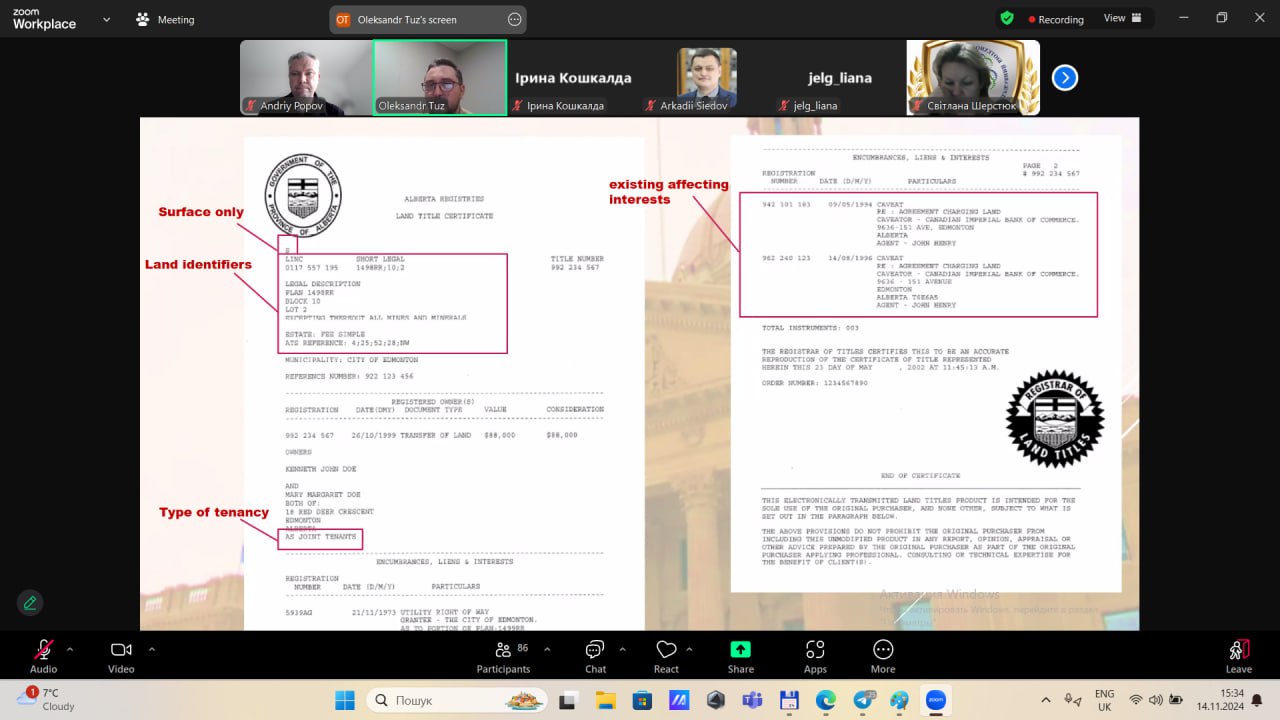
Task: Open Microsoft Edge from the taskbar
Action: click(x=825, y=699)
